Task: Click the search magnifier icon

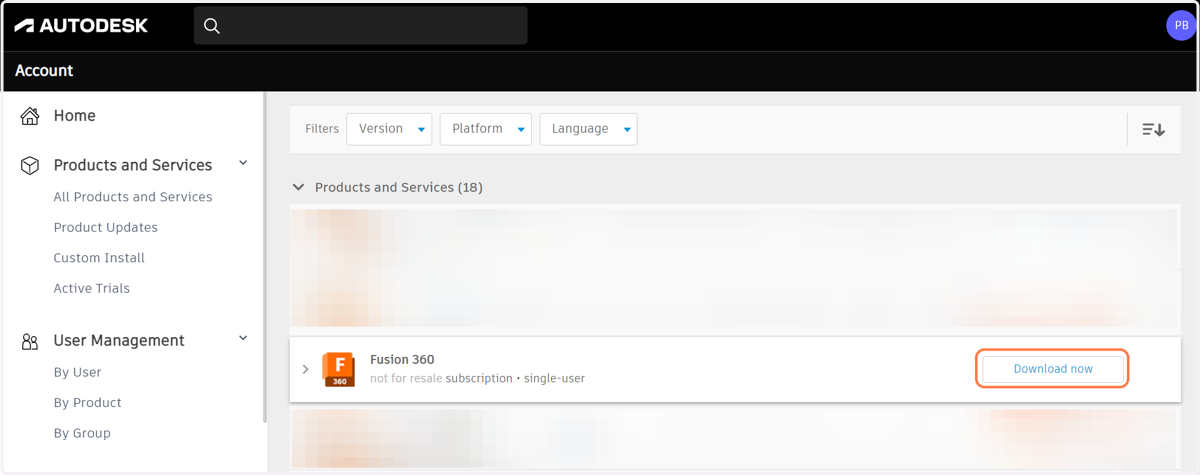Action: 212,26
